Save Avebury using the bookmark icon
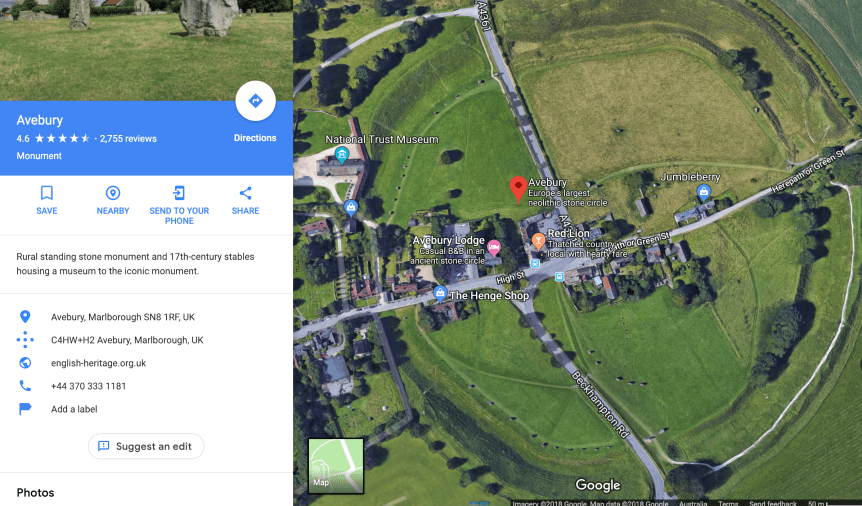This screenshot has width=862, height=506. coord(47,200)
